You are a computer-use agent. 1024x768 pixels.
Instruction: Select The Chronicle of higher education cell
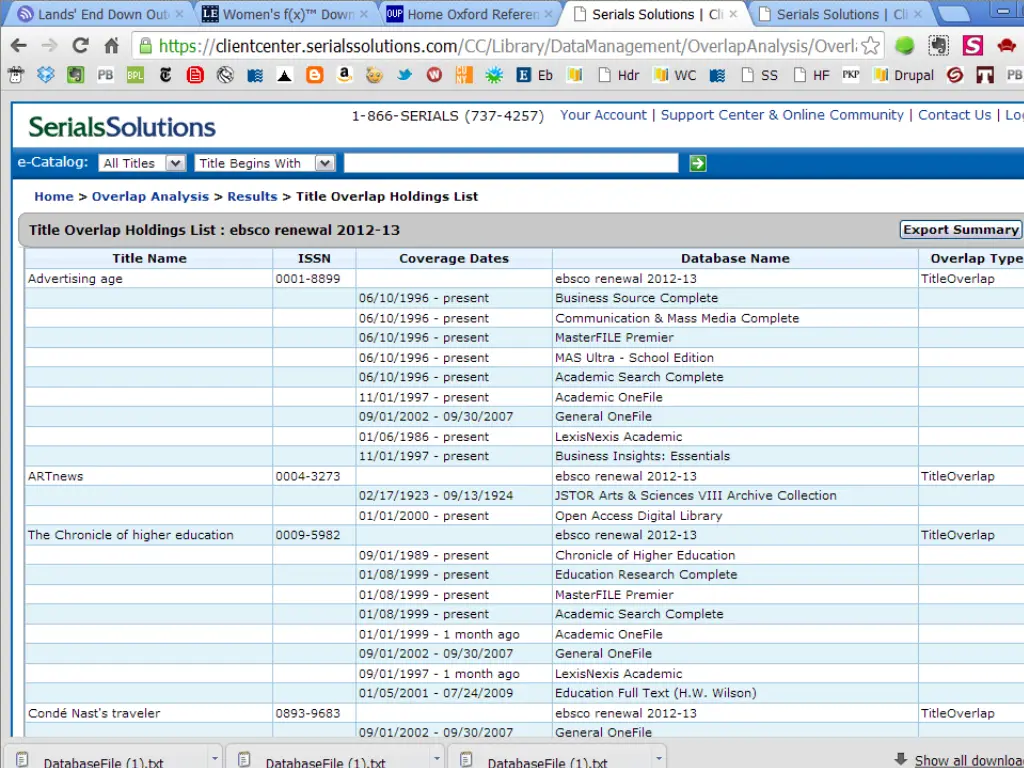pos(149,535)
